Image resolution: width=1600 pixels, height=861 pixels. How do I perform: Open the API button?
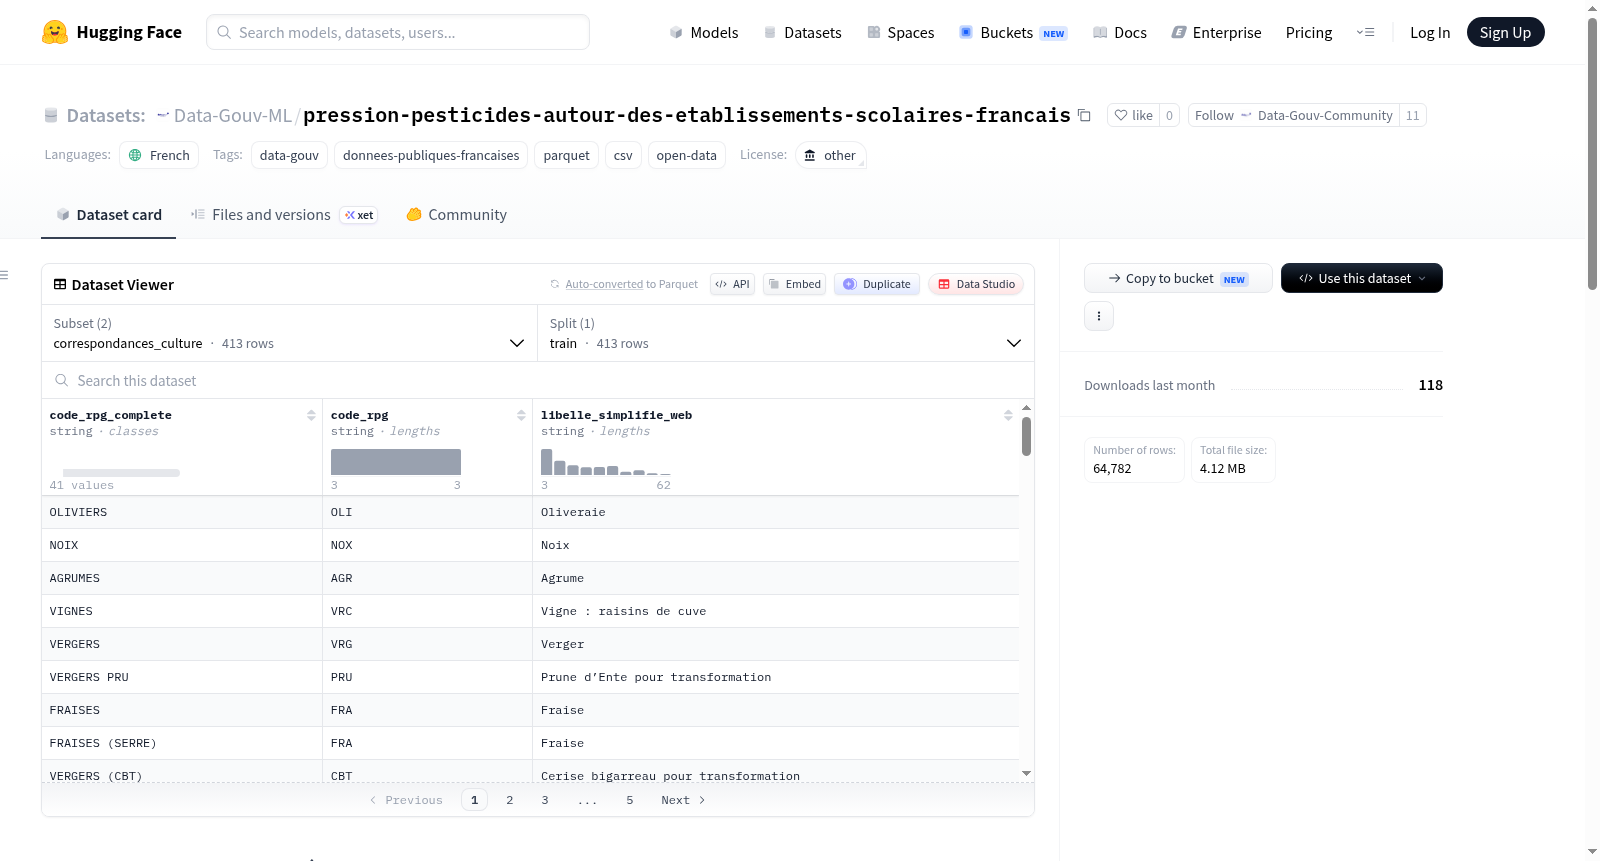[x=732, y=284]
